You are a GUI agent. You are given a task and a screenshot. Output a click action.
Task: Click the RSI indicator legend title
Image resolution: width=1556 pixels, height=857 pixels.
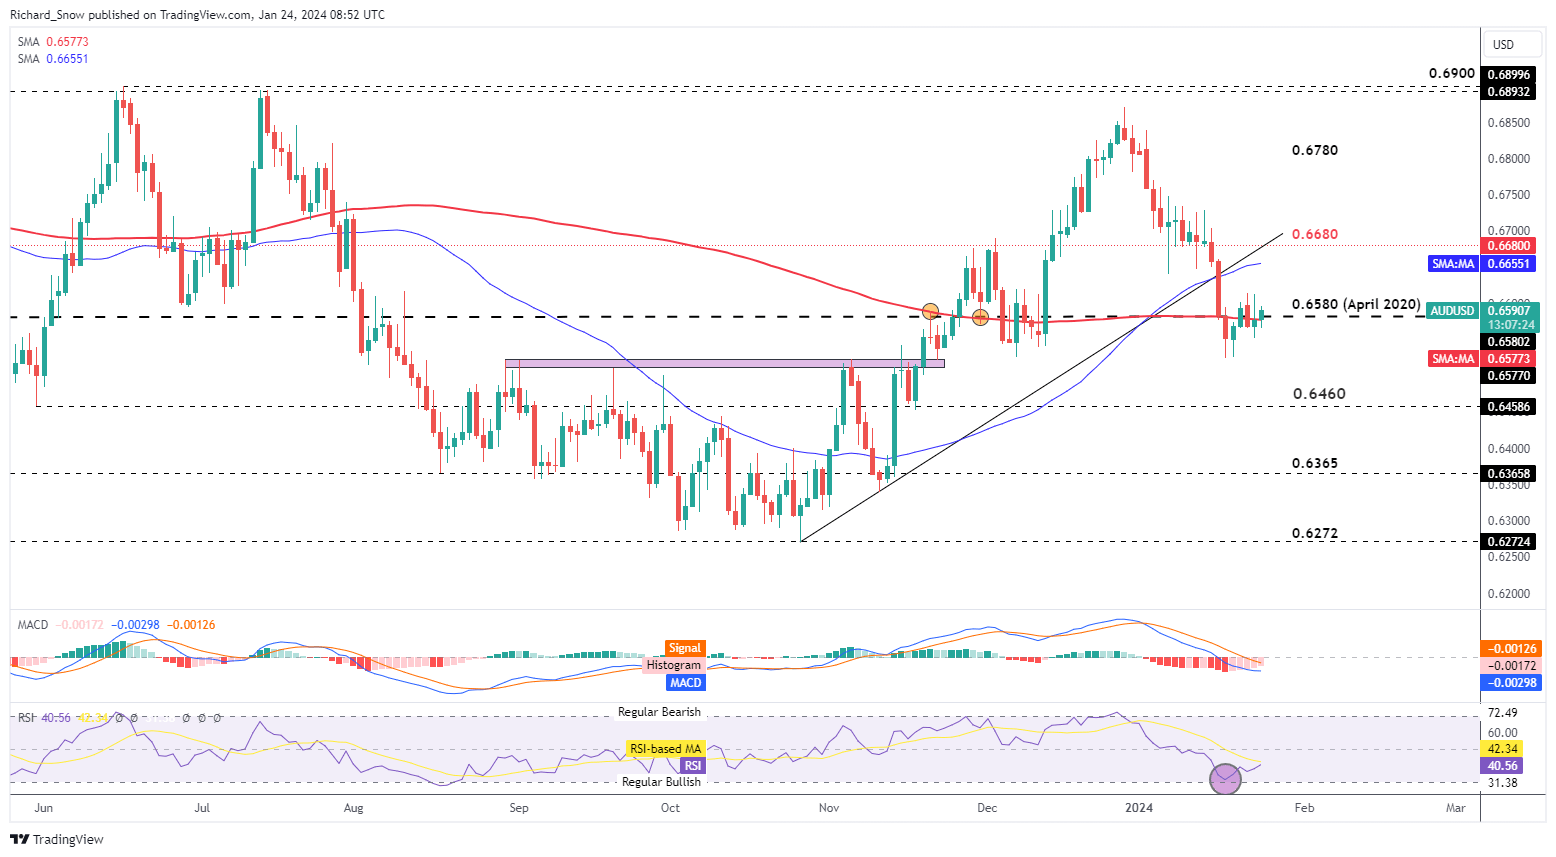click(x=27, y=718)
